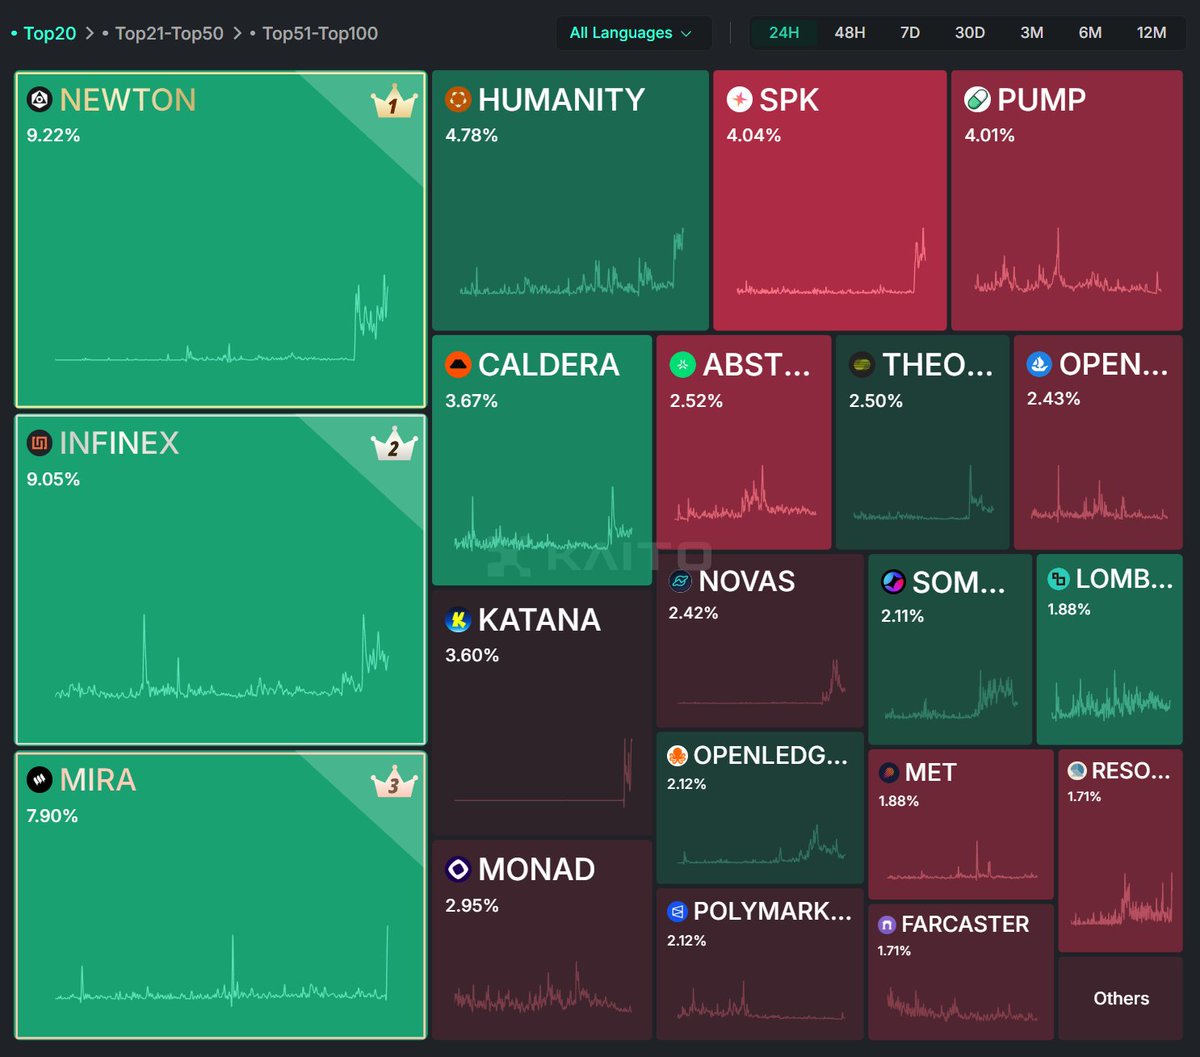Switch to the 48H time range
The width and height of the screenshot is (1200, 1057).
tap(850, 33)
